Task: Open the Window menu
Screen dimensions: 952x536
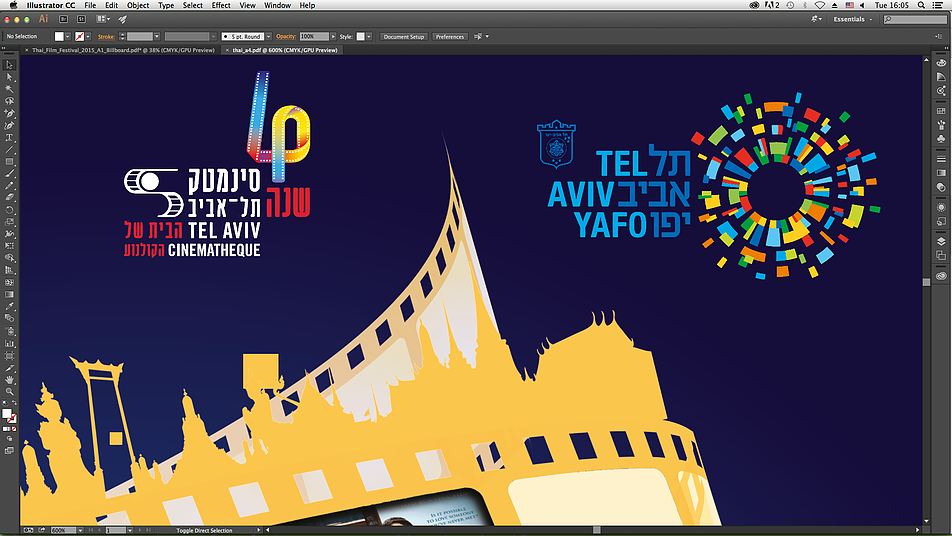Action: (277, 5)
